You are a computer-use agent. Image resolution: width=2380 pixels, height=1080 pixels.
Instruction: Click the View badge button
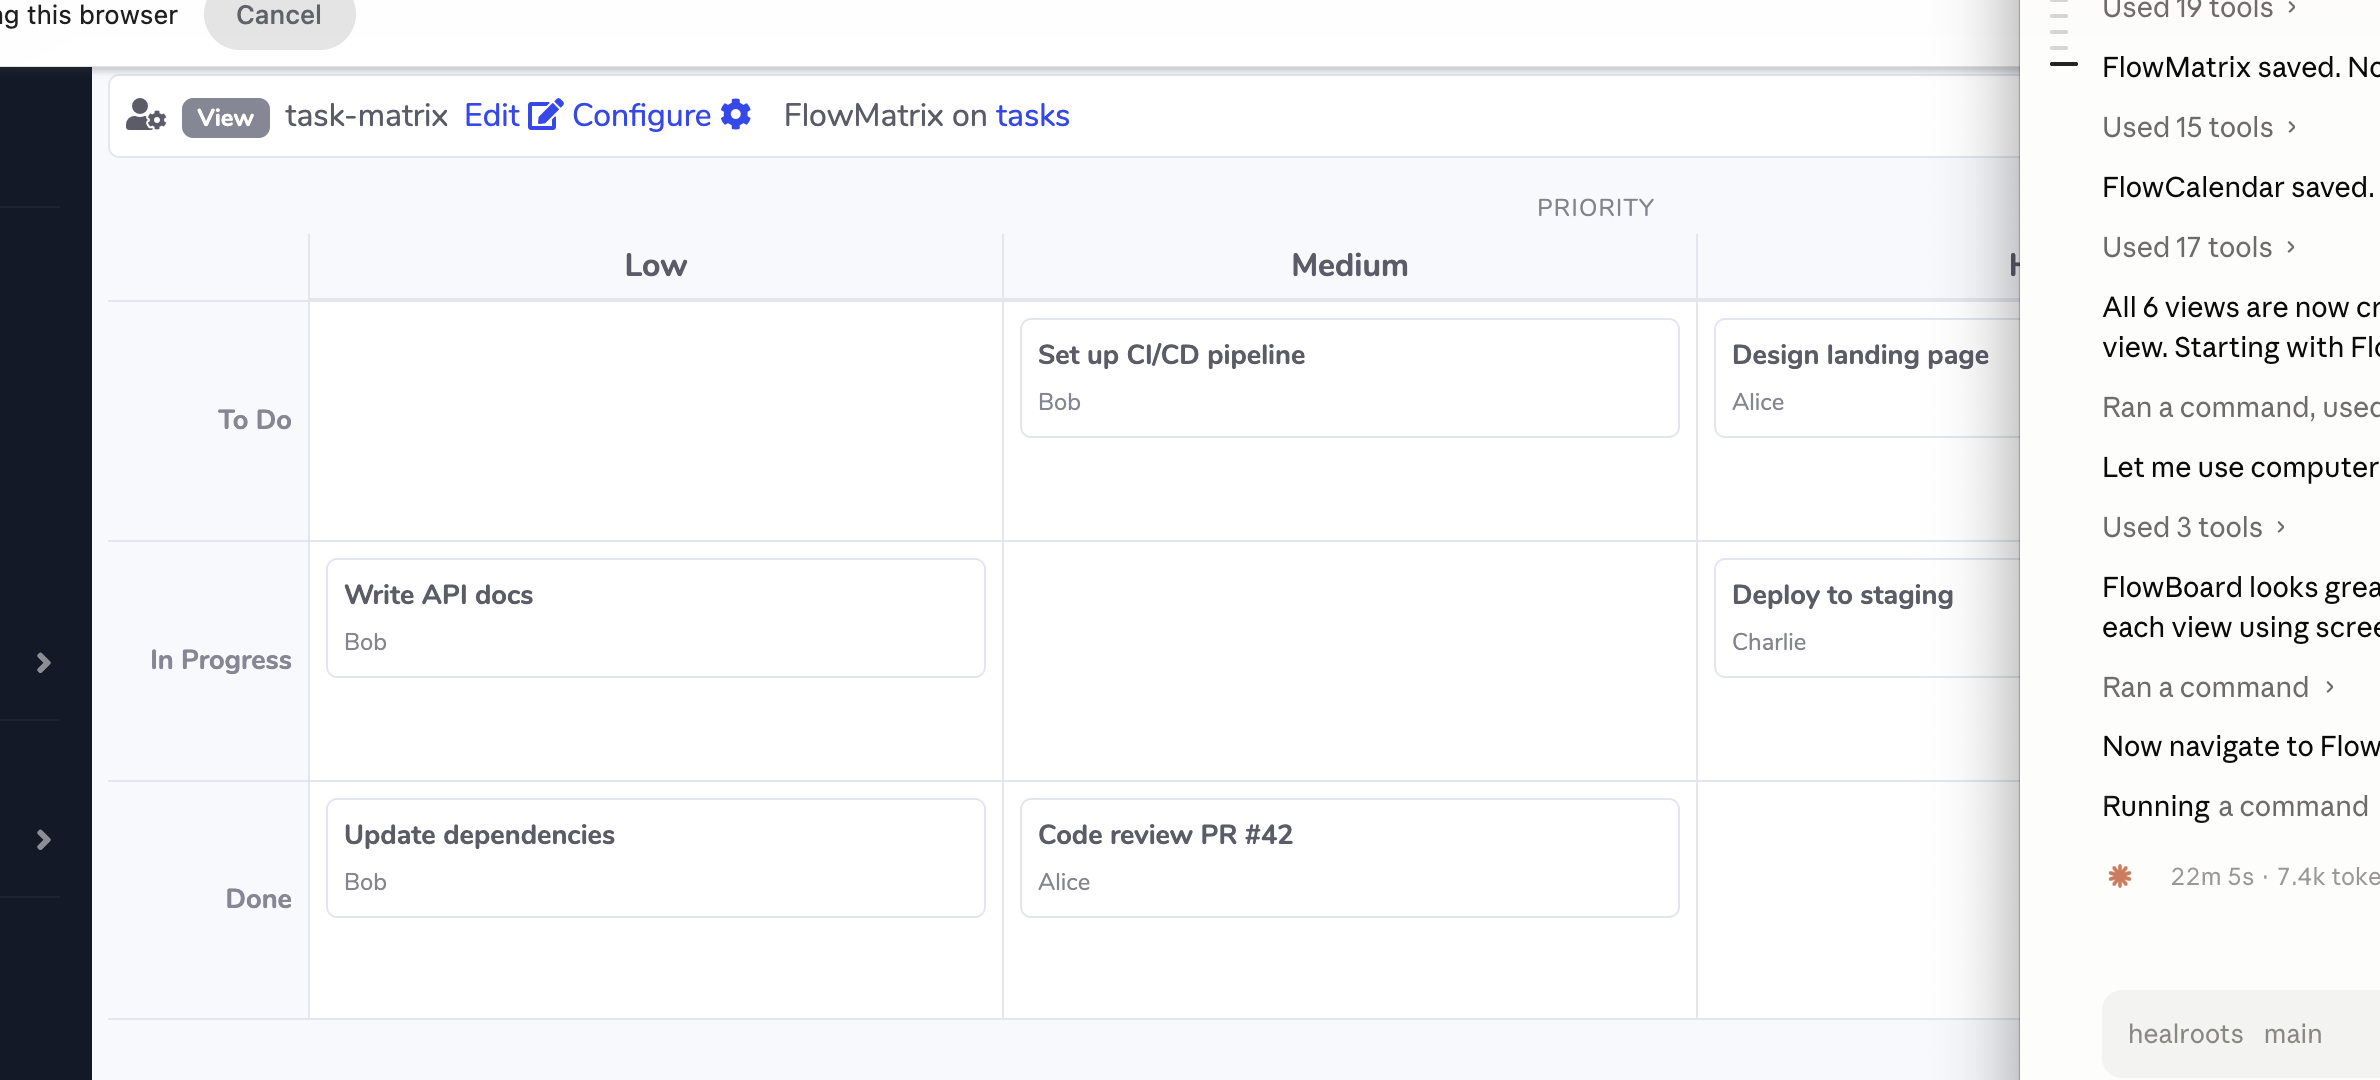(225, 117)
